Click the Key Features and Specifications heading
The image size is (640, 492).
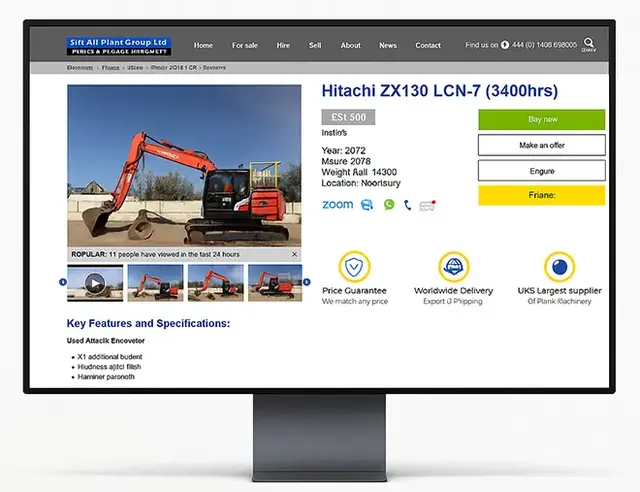pos(148,323)
